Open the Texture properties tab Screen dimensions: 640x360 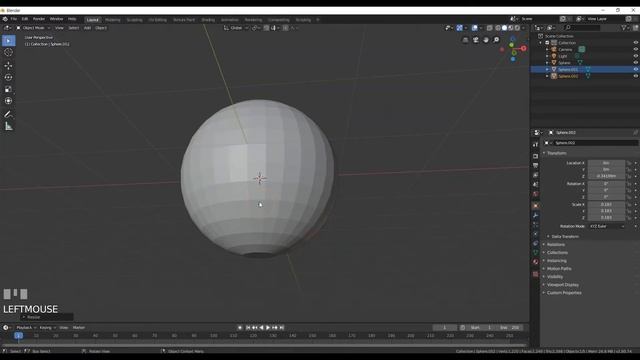click(536, 274)
